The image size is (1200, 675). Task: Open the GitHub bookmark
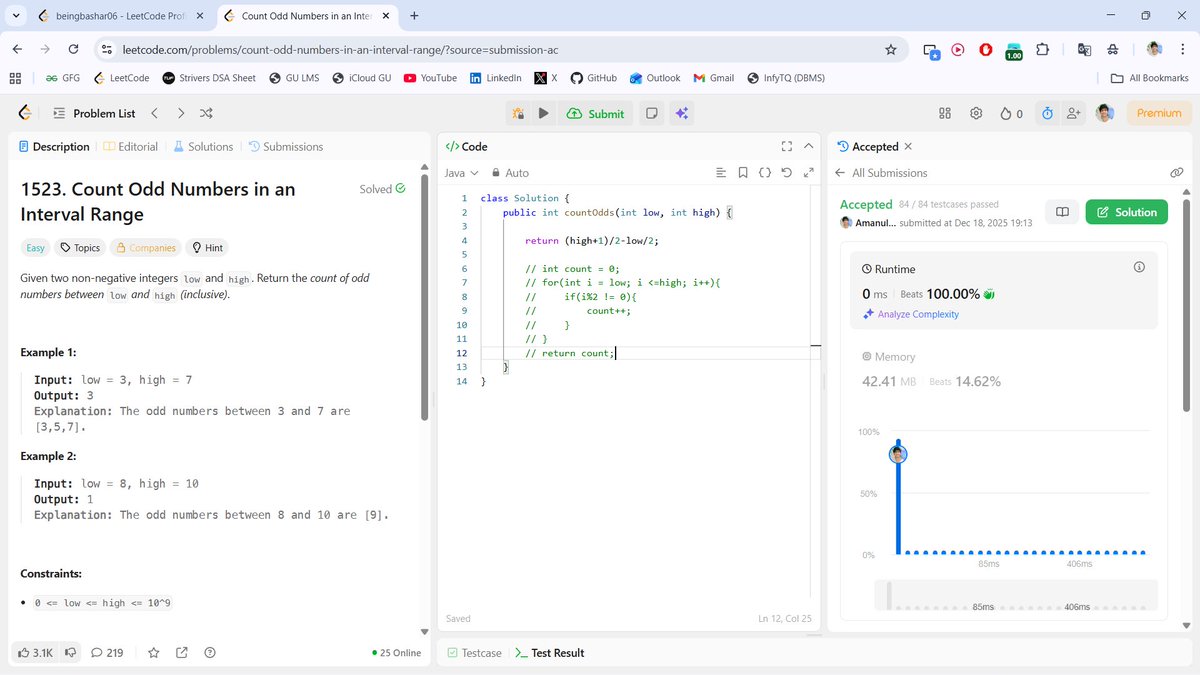coord(593,78)
